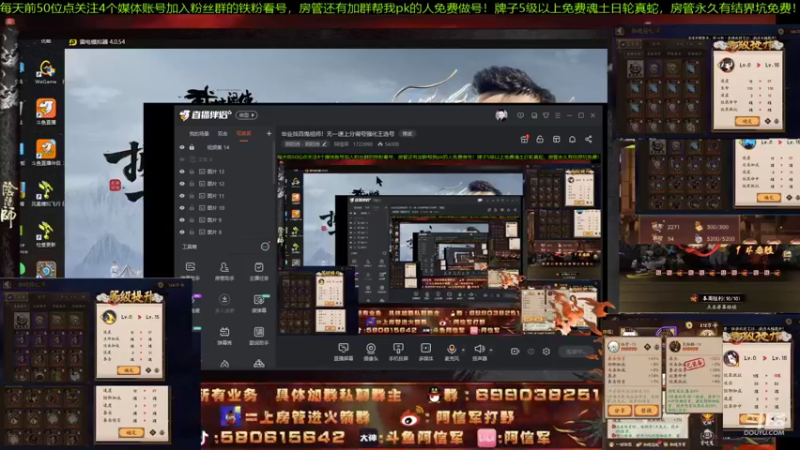
Task: Click the user avatar in the title bar
Action: coord(501,116)
